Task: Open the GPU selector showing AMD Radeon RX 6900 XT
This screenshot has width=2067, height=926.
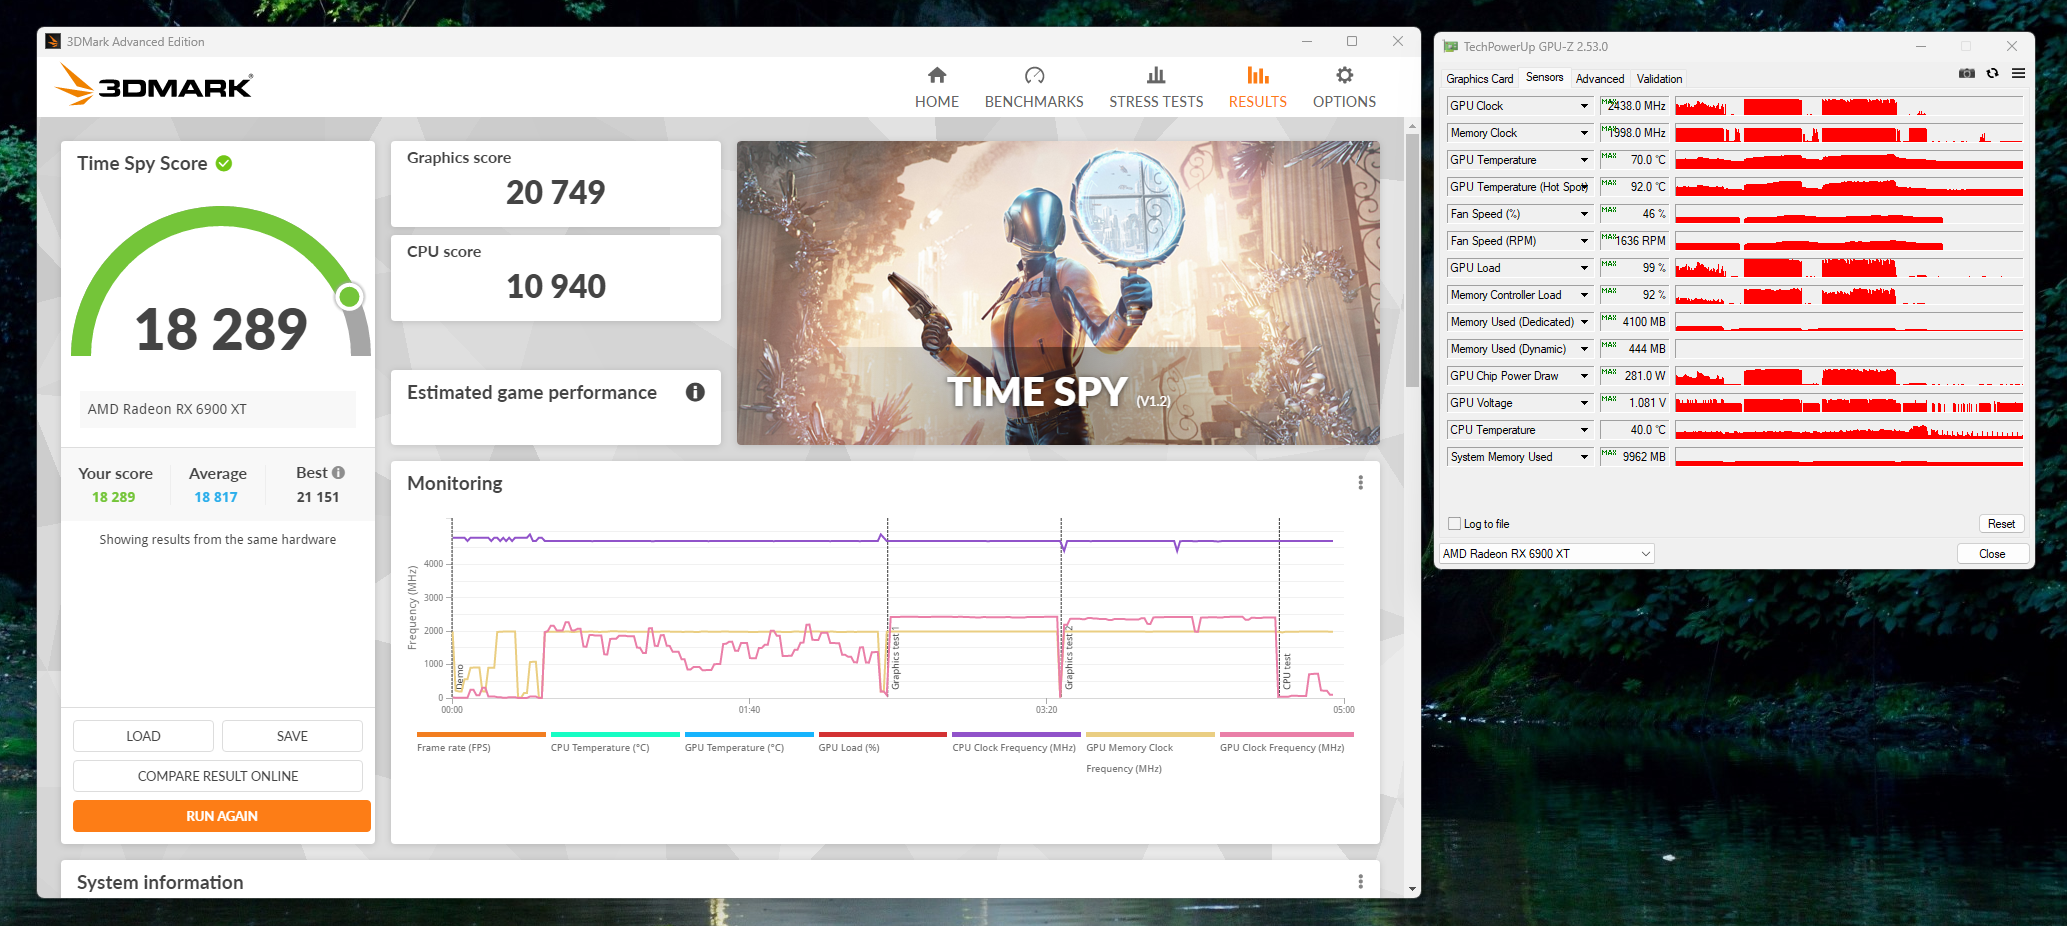Action: click(x=1547, y=554)
